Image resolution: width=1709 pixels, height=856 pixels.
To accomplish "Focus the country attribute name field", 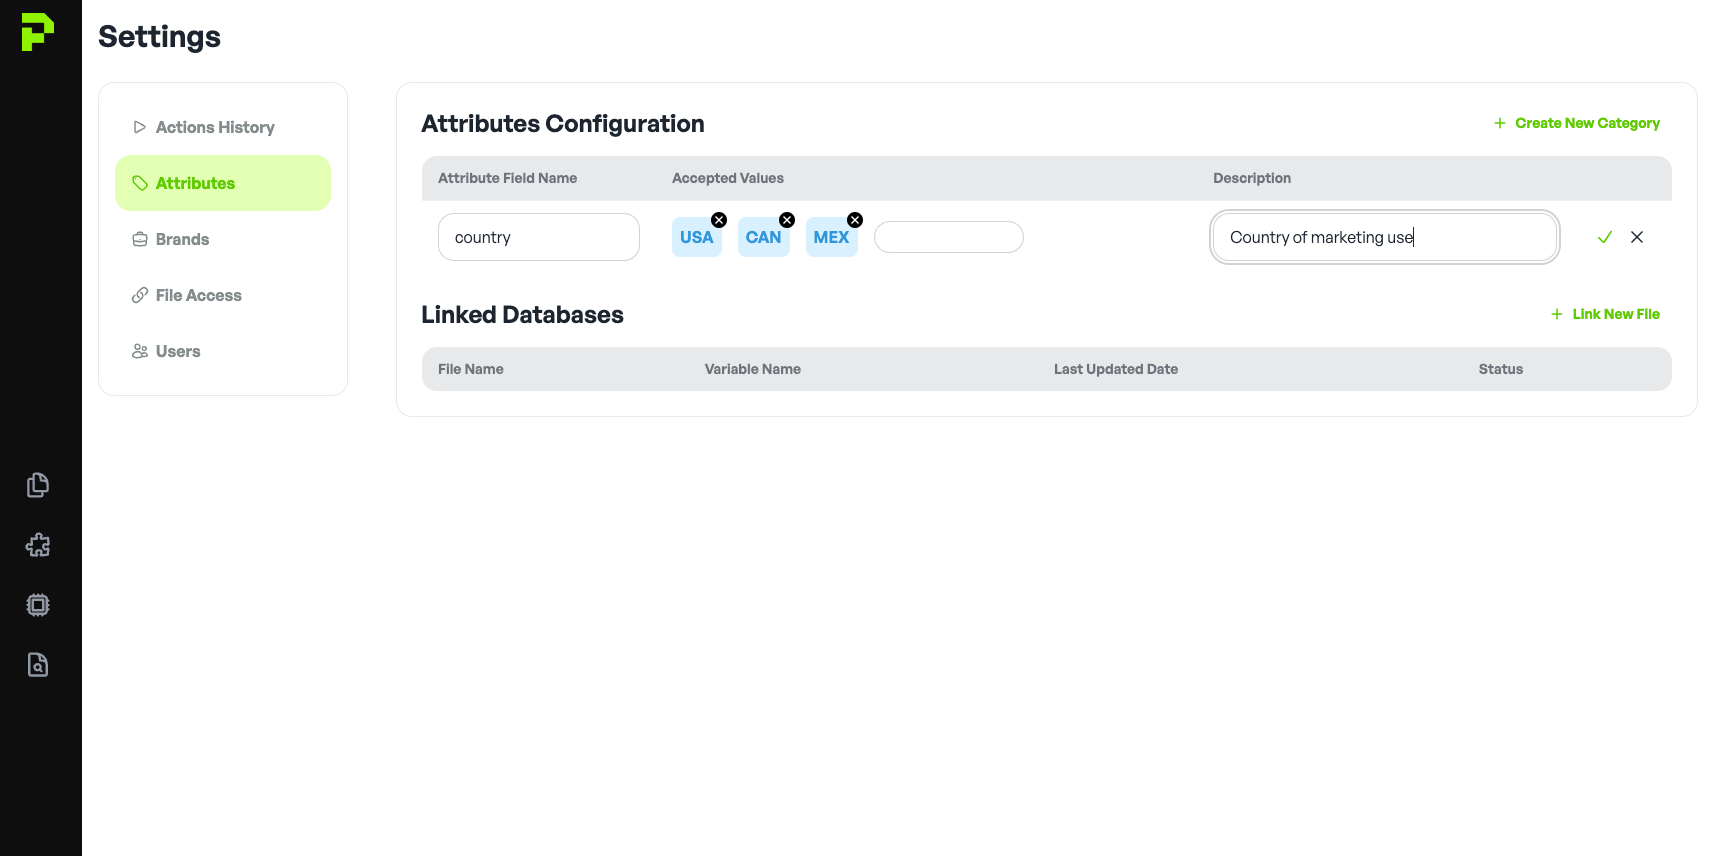I will (538, 237).
